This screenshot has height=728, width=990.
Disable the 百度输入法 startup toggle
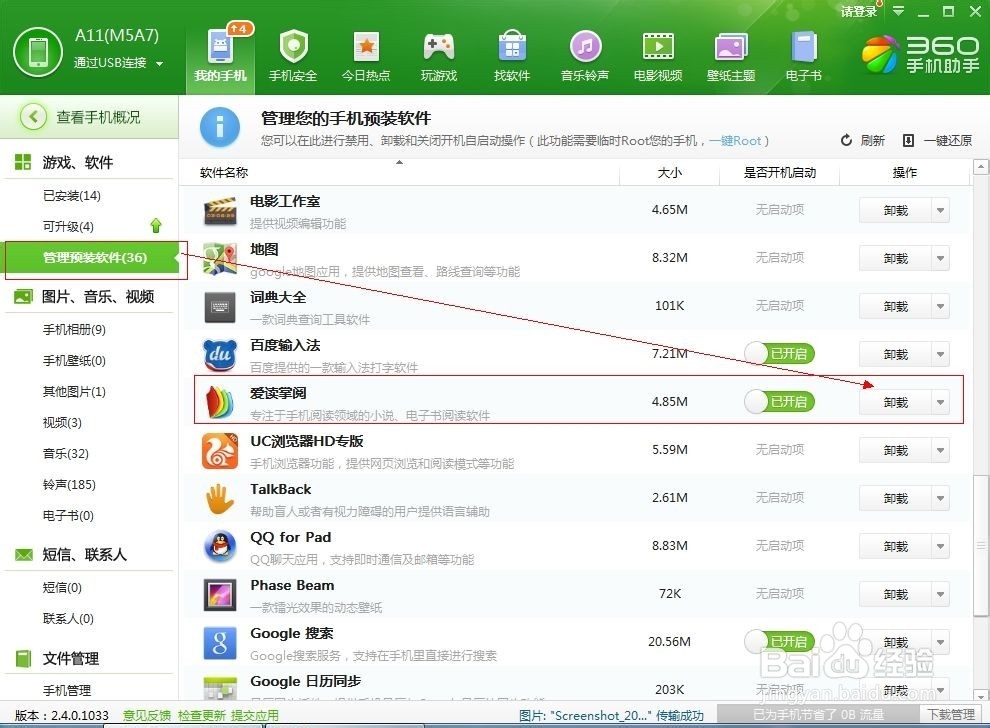coord(780,353)
